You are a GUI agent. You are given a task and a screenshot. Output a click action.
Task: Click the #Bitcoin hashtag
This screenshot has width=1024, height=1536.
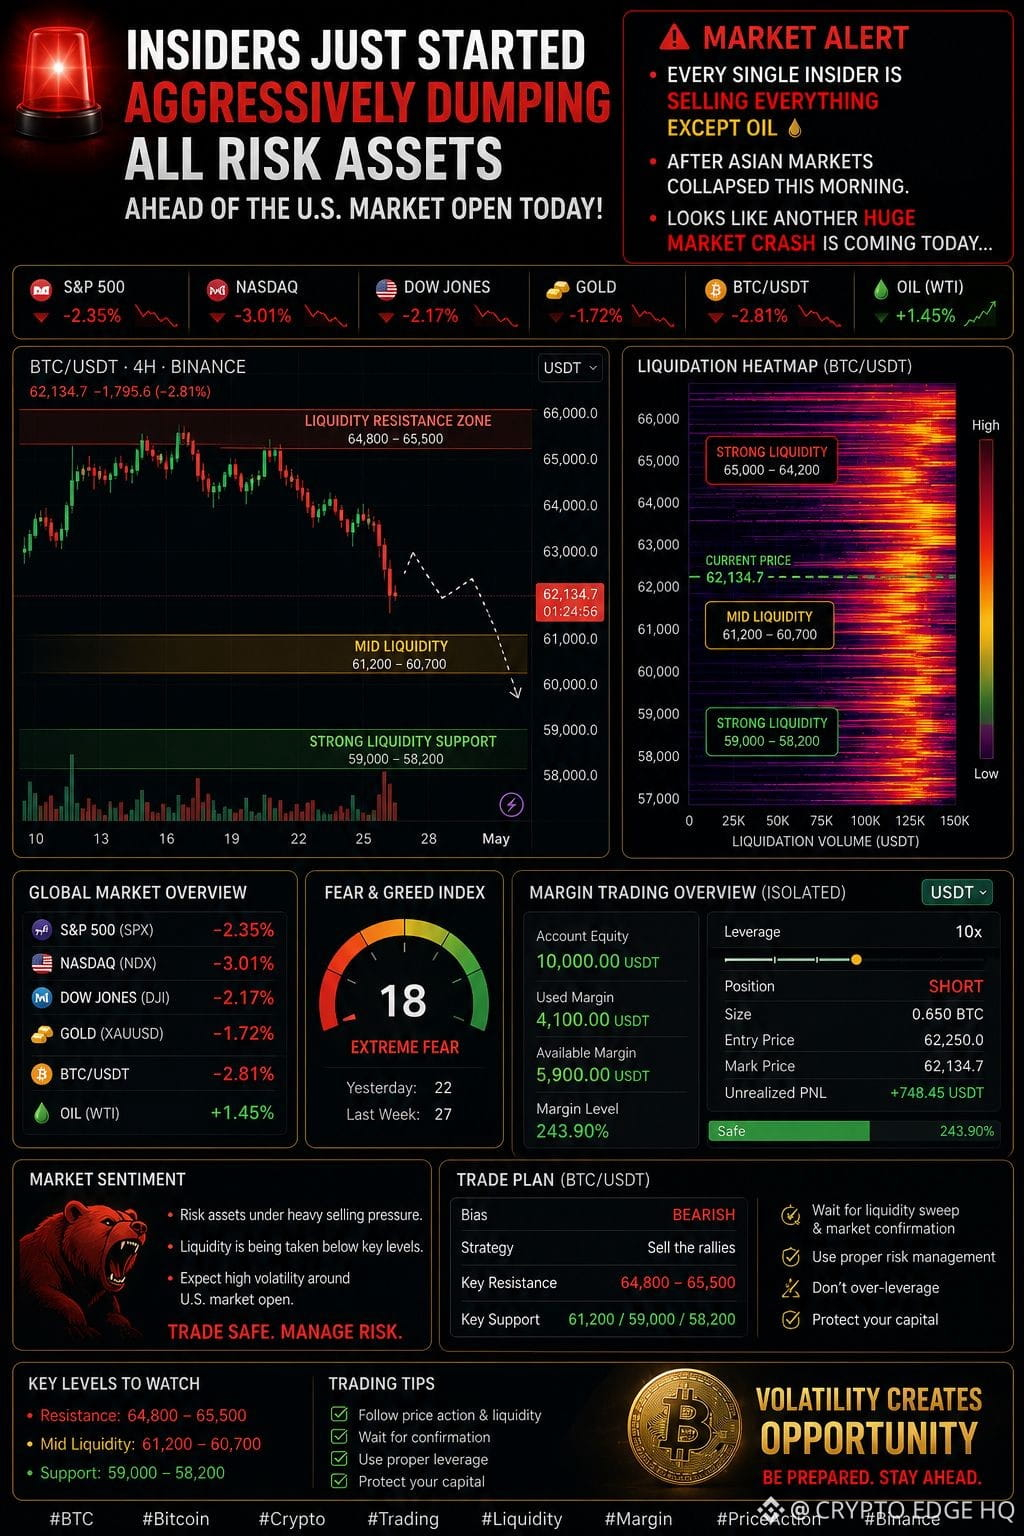tap(175, 1518)
